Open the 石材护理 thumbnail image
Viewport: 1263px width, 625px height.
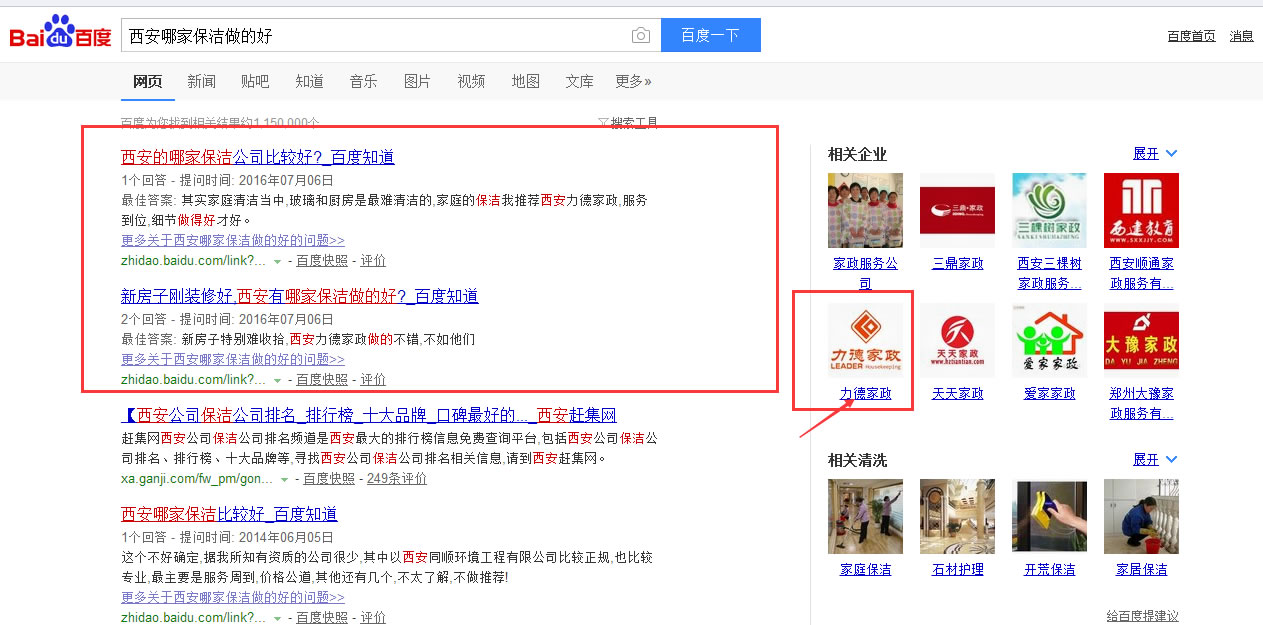[x=957, y=516]
